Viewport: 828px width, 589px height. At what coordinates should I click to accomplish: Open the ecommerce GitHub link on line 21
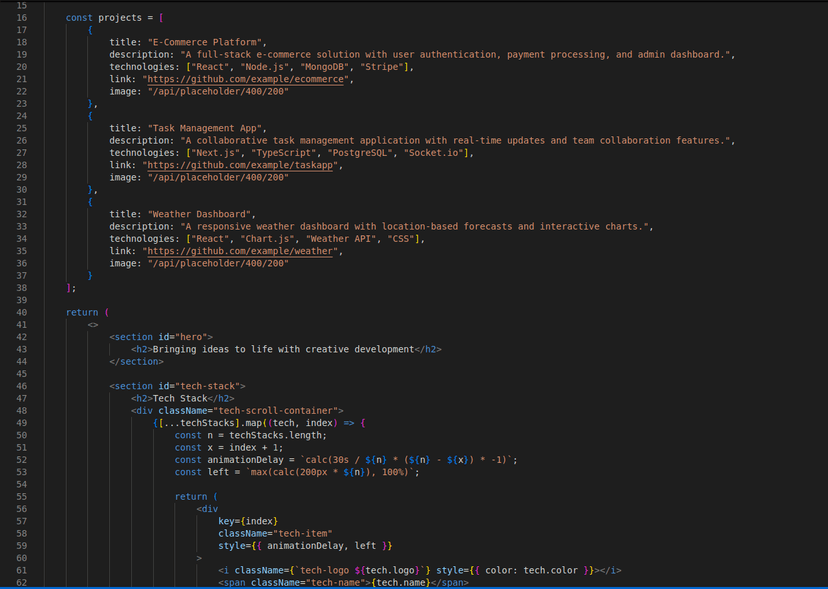coord(245,78)
